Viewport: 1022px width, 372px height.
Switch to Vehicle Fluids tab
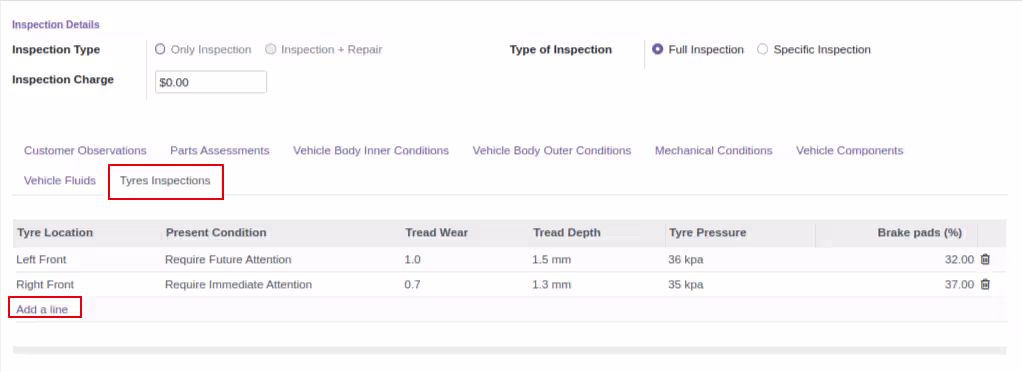[x=60, y=180]
